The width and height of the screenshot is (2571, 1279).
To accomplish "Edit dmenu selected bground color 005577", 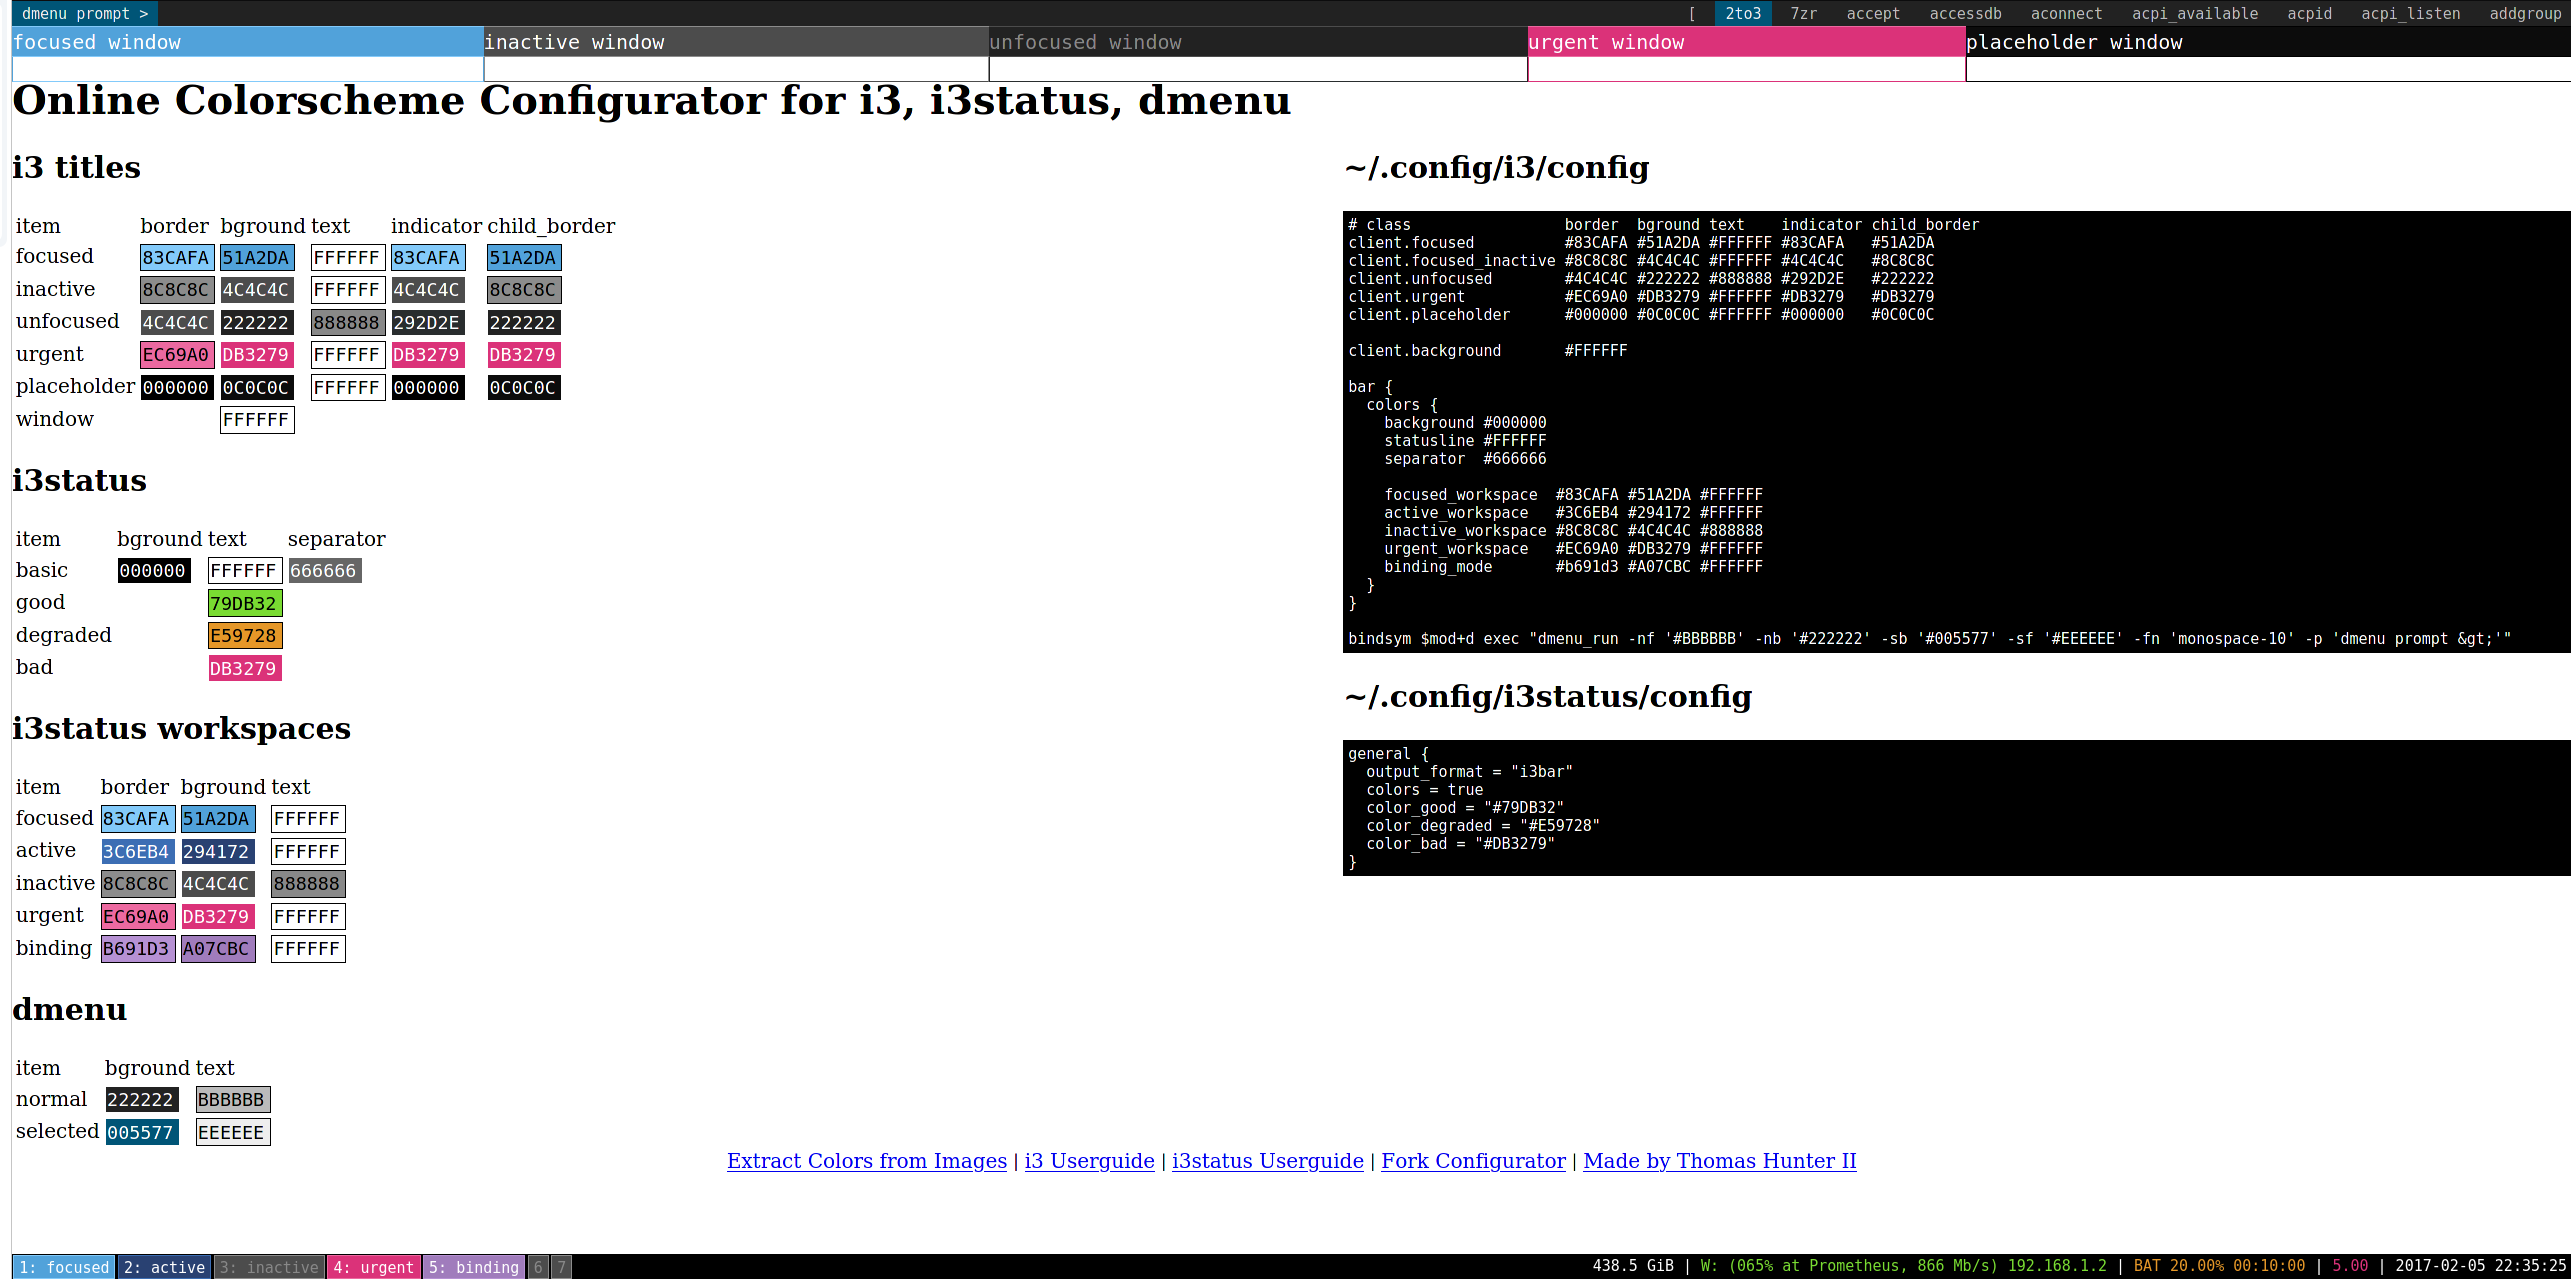I will (x=142, y=1133).
